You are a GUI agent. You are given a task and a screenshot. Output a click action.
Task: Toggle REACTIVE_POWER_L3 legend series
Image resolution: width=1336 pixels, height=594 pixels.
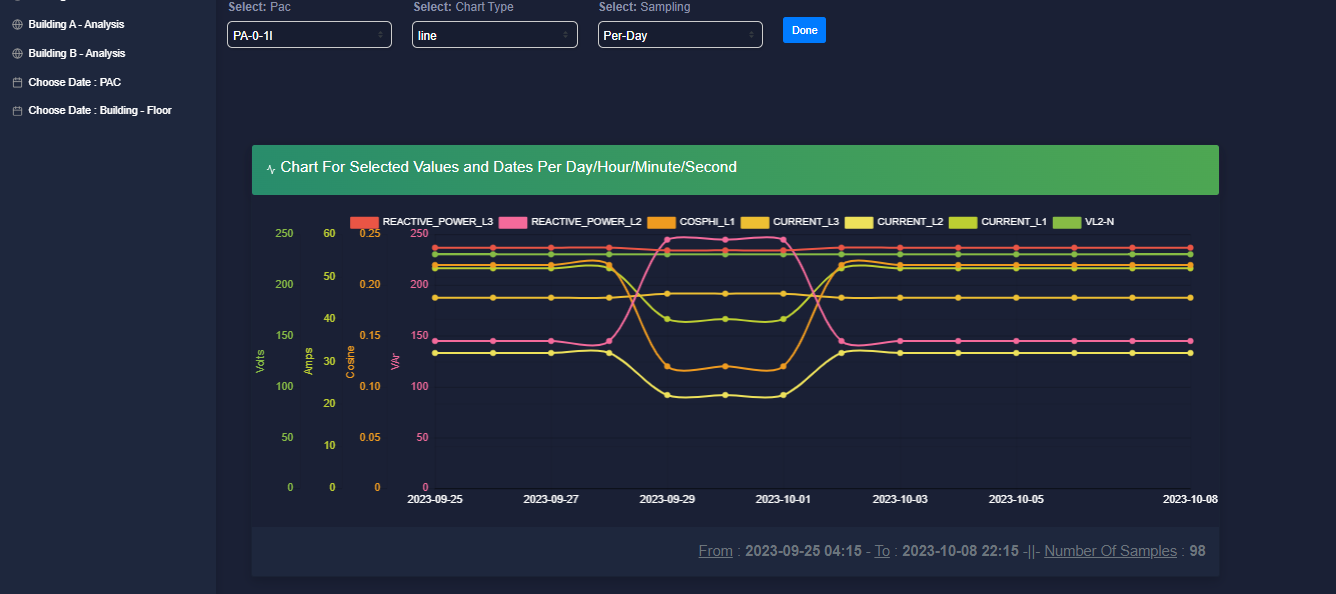[x=421, y=222]
